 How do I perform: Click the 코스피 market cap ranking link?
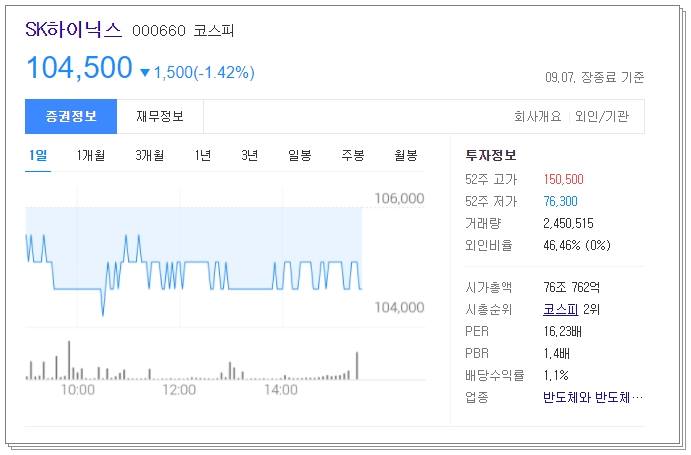click(x=561, y=310)
